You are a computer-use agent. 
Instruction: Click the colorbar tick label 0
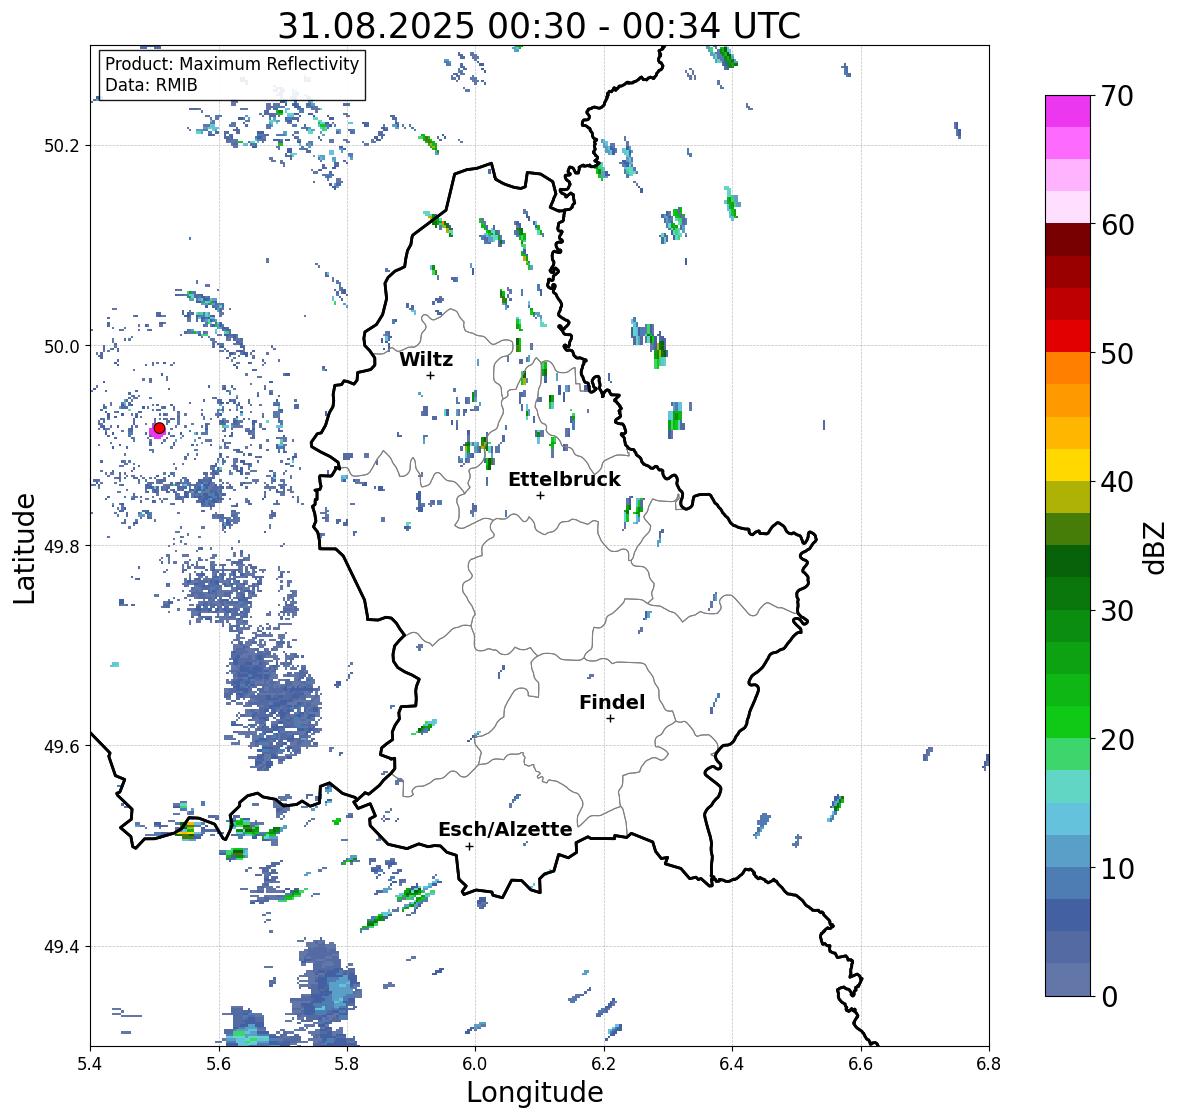click(1110, 997)
